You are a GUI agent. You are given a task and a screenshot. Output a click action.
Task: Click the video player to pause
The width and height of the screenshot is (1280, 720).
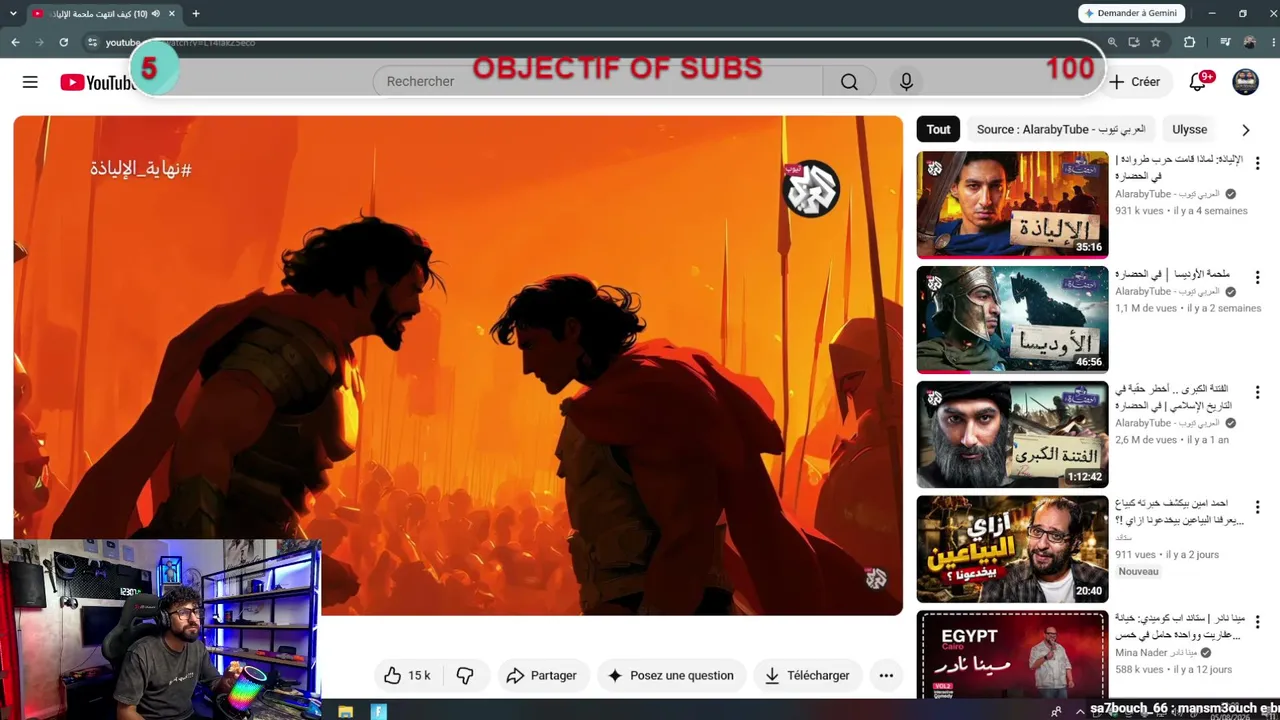click(458, 365)
